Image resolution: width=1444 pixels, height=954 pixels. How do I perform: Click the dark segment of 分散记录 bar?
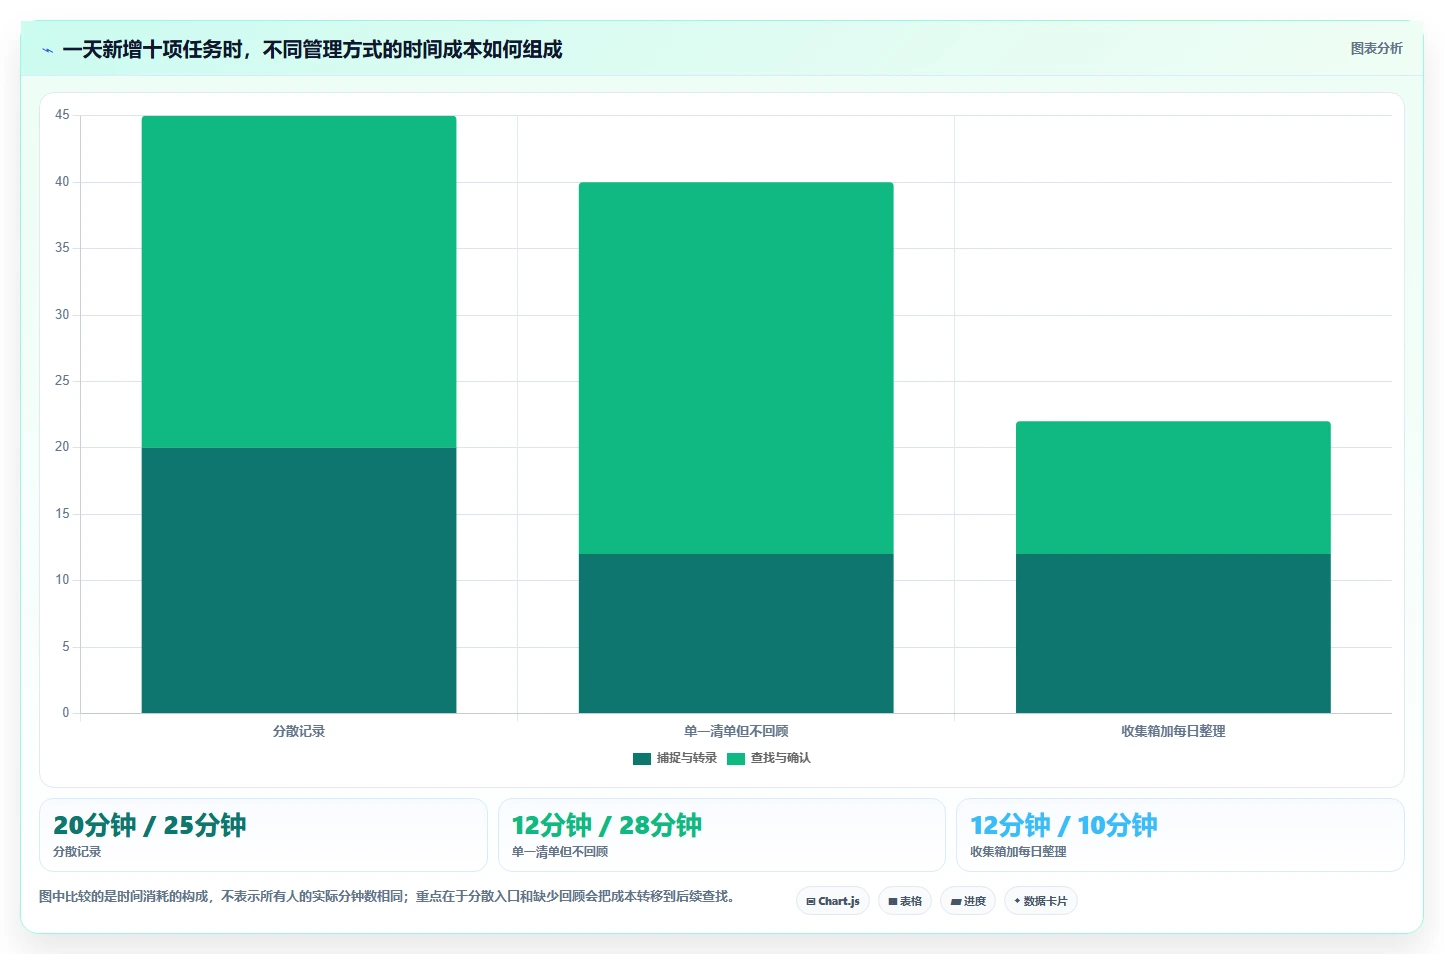pyautogui.click(x=299, y=580)
